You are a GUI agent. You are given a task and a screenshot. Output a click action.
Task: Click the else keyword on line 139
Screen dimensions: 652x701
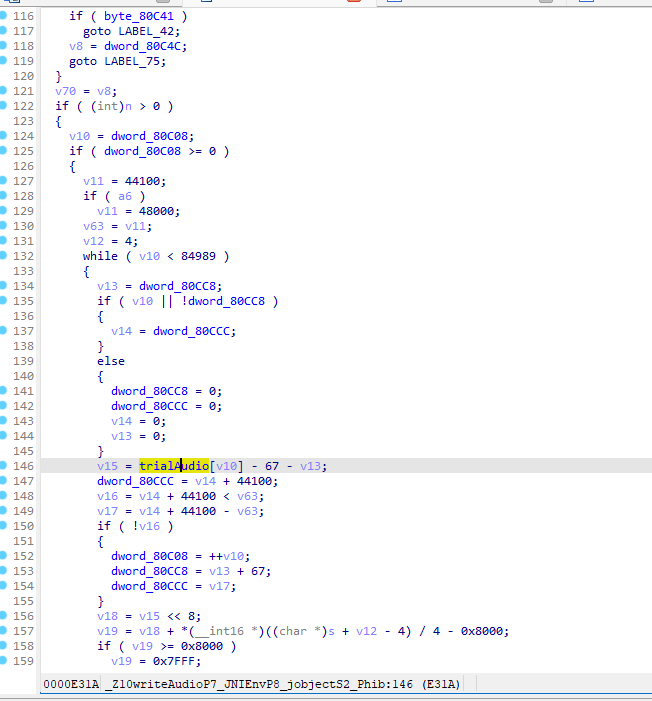(x=111, y=361)
